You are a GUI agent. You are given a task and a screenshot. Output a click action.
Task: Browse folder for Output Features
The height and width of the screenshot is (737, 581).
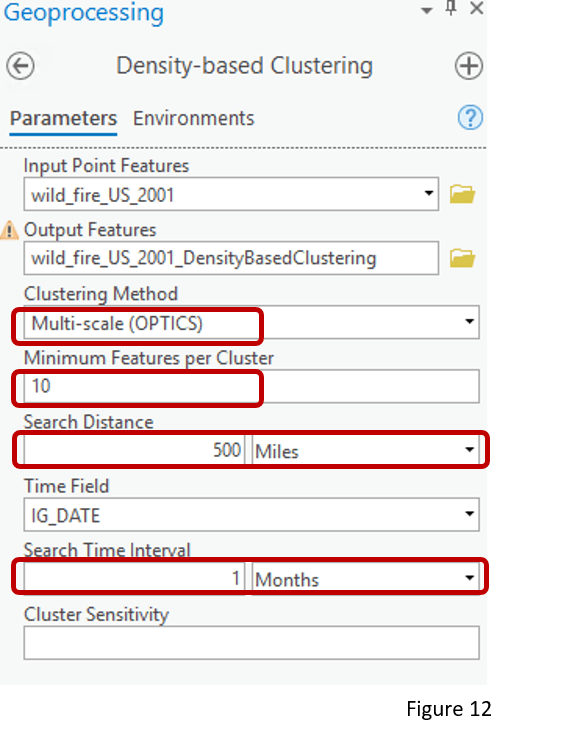(x=462, y=258)
